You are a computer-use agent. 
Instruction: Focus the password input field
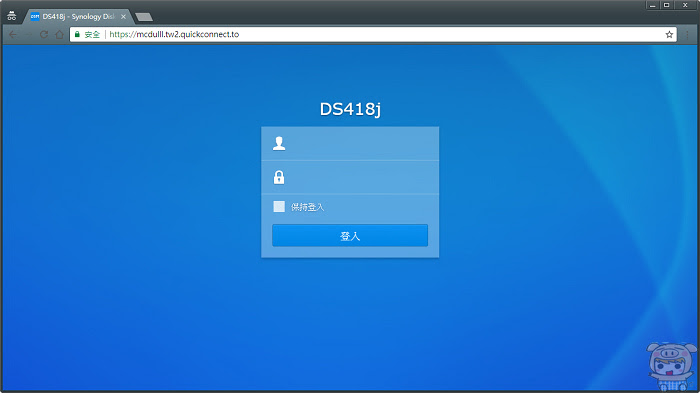pos(350,177)
